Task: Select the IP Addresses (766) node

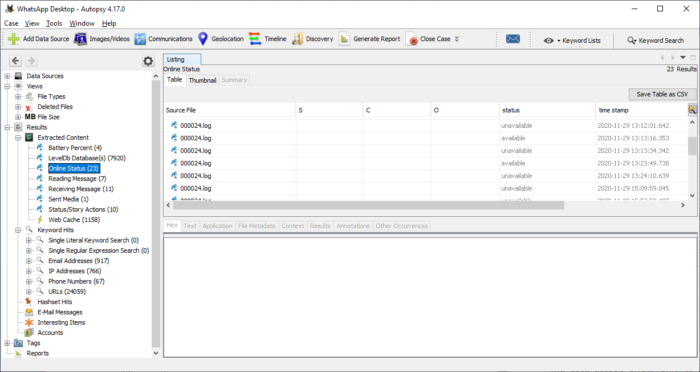Action: coord(75,271)
